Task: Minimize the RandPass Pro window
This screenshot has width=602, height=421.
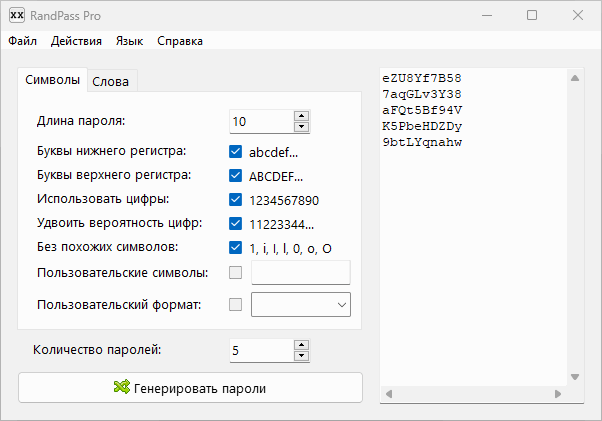Action: coord(487,15)
